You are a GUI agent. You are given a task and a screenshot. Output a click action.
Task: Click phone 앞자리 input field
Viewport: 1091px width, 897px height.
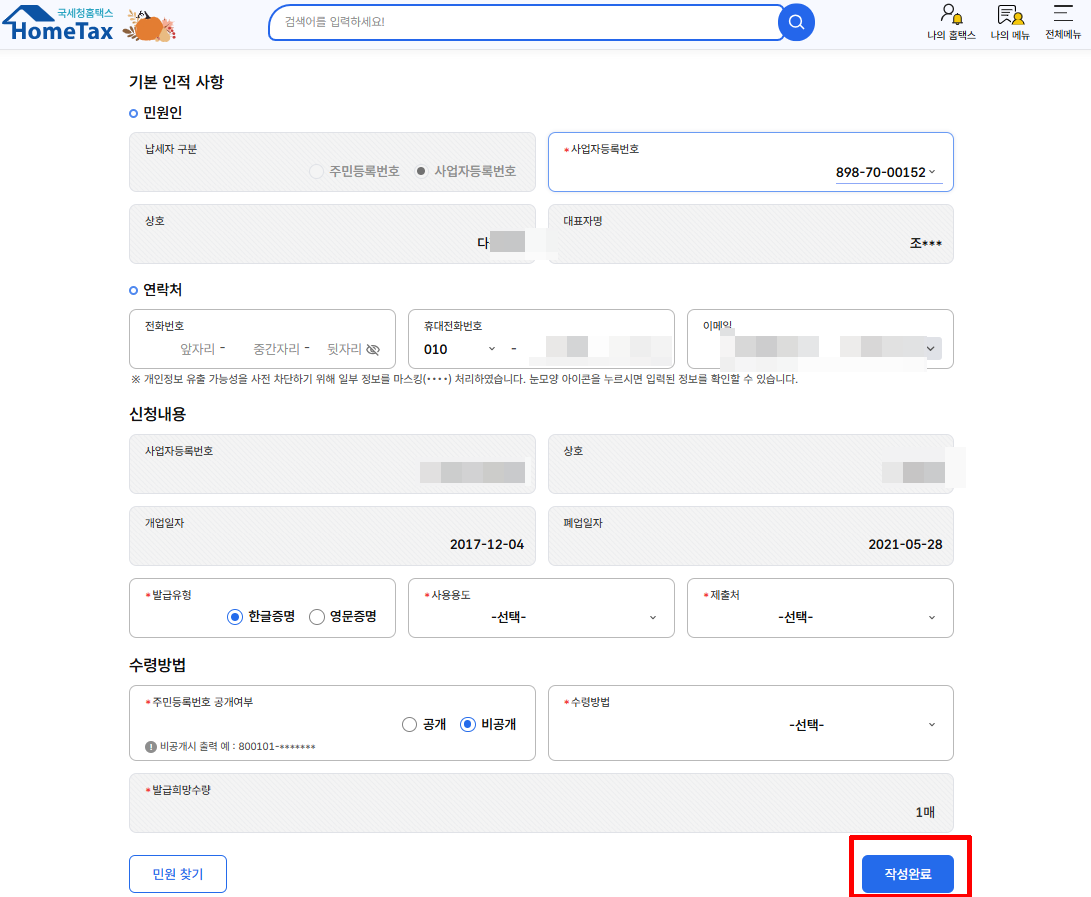199,349
